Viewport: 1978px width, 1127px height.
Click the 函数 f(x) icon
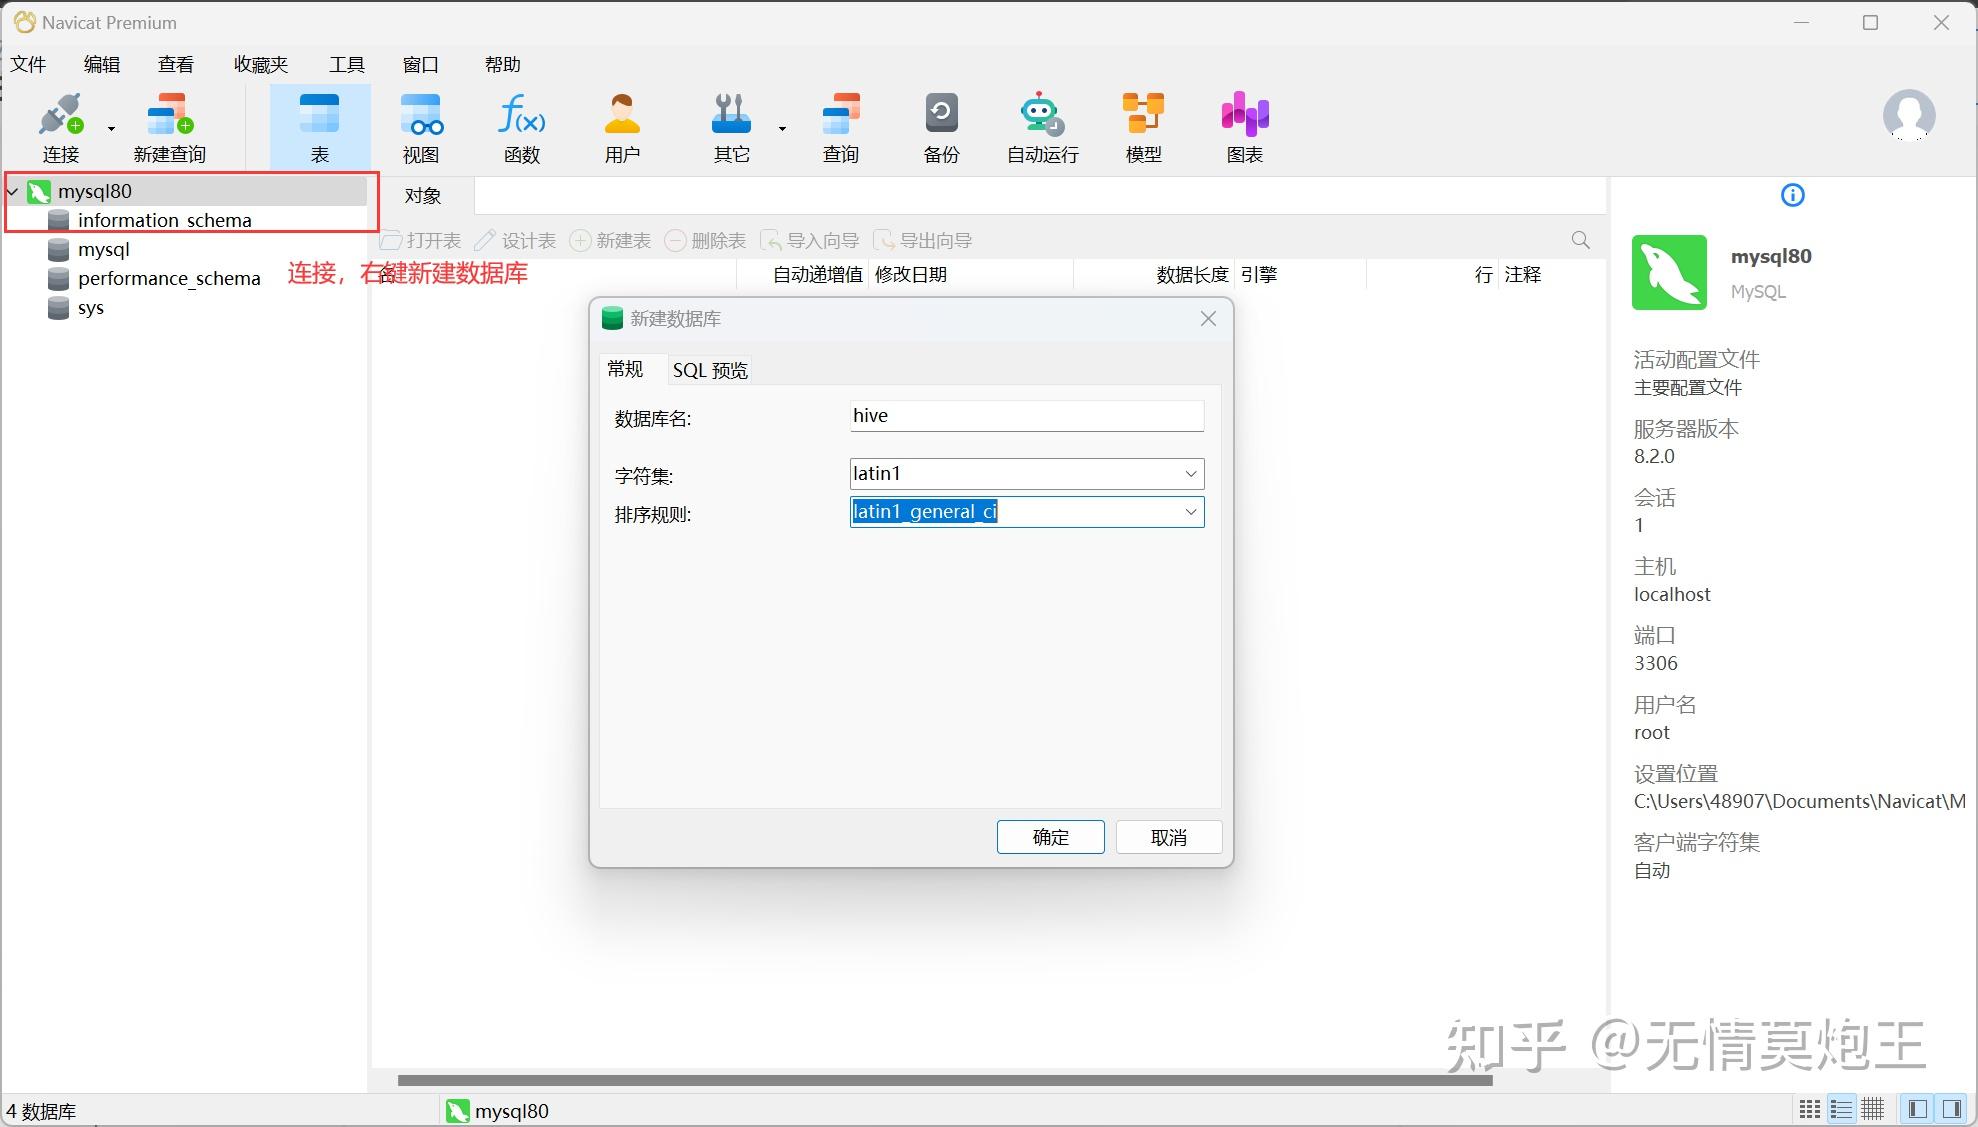coord(521,125)
